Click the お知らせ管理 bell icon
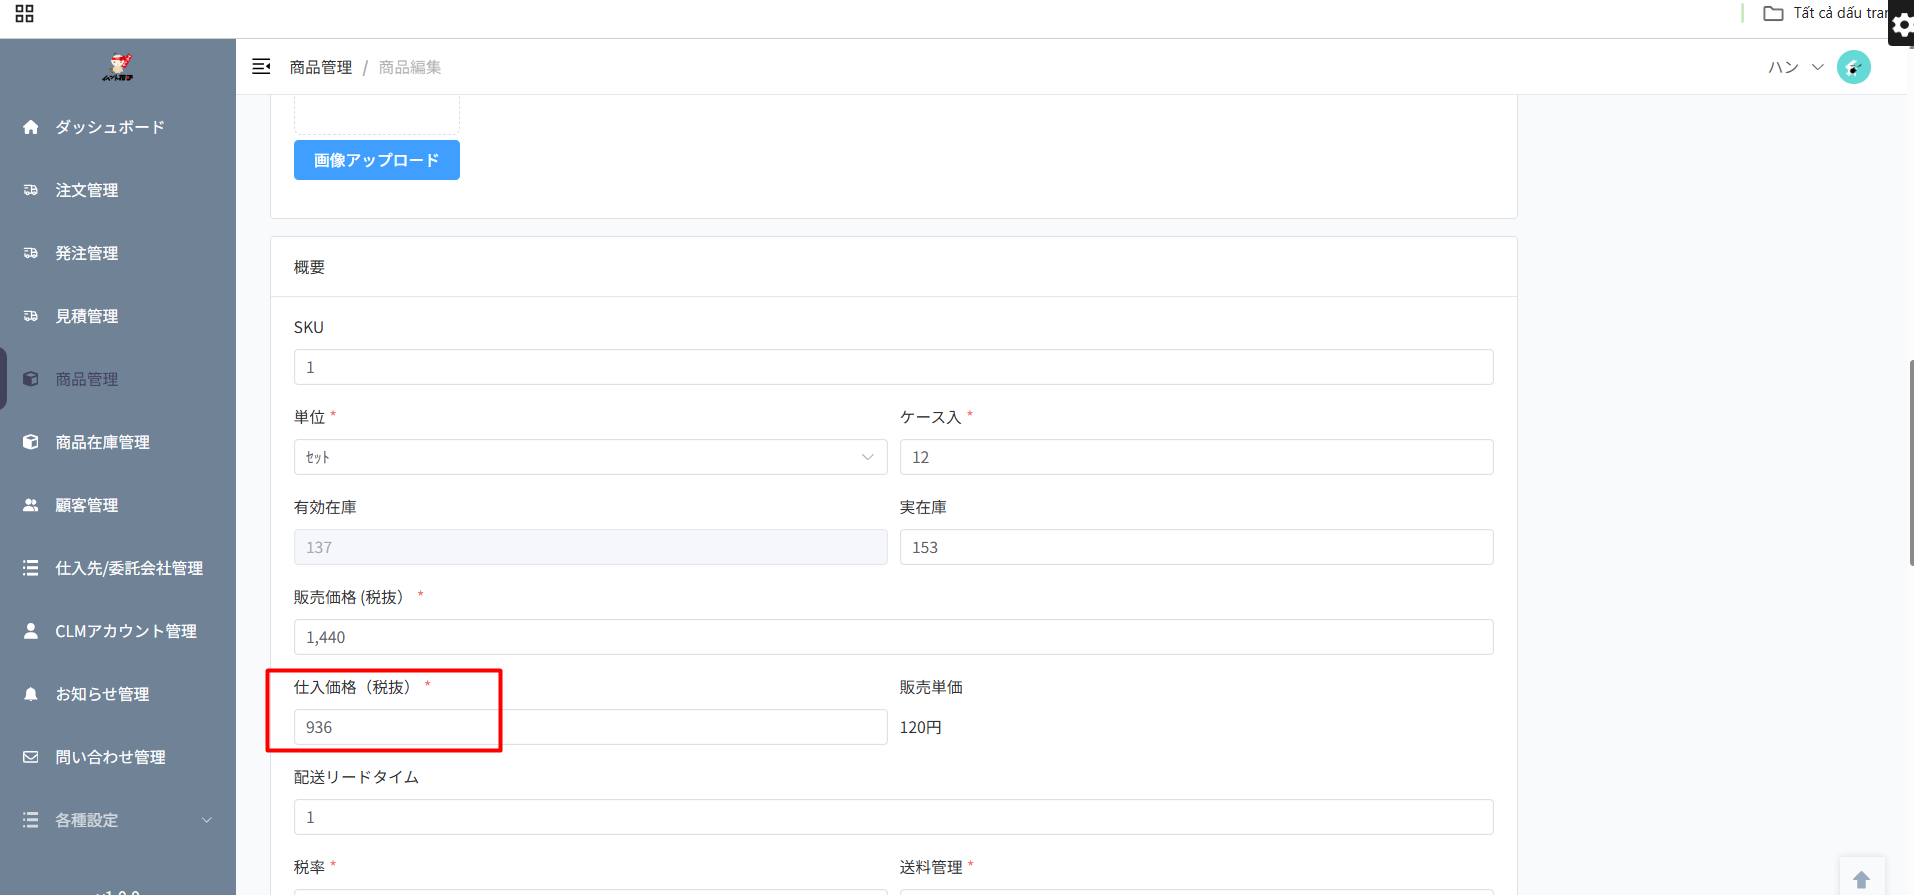The height and width of the screenshot is (895, 1914). pos(31,694)
